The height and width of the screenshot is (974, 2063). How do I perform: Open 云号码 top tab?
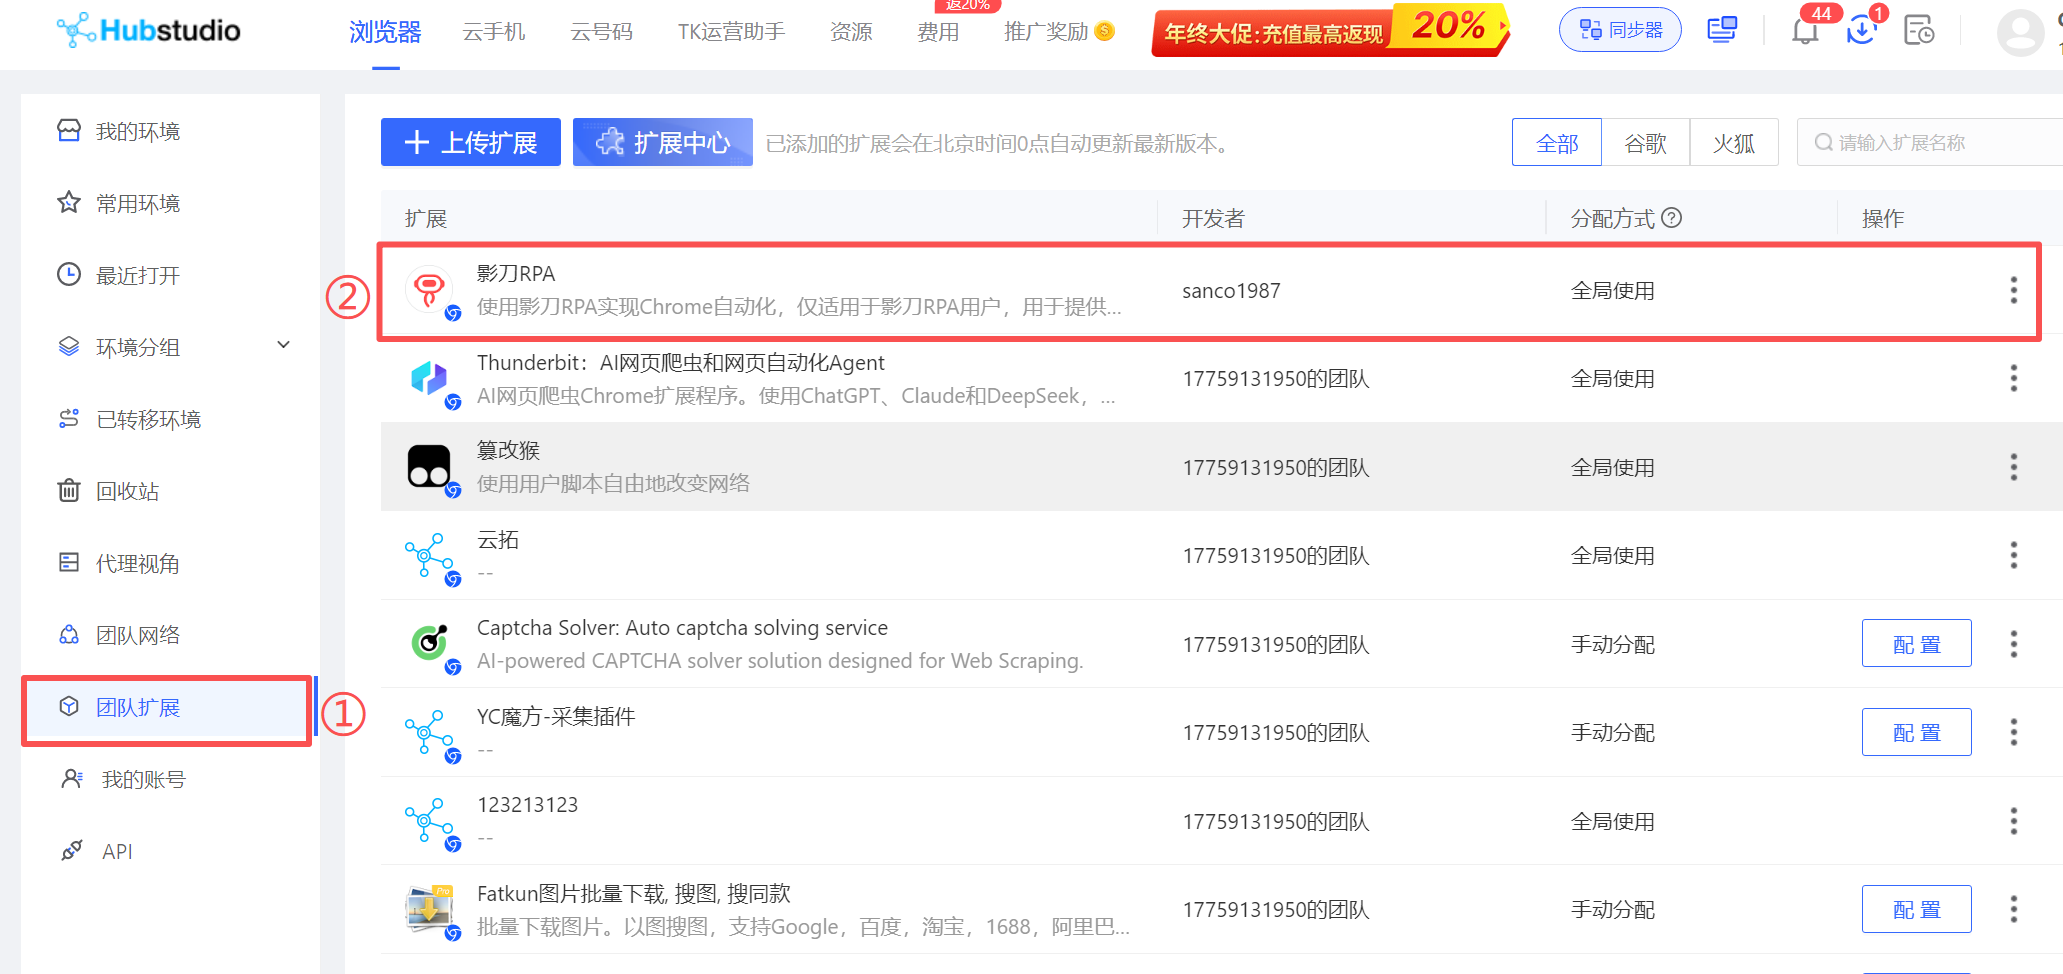(x=602, y=32)
